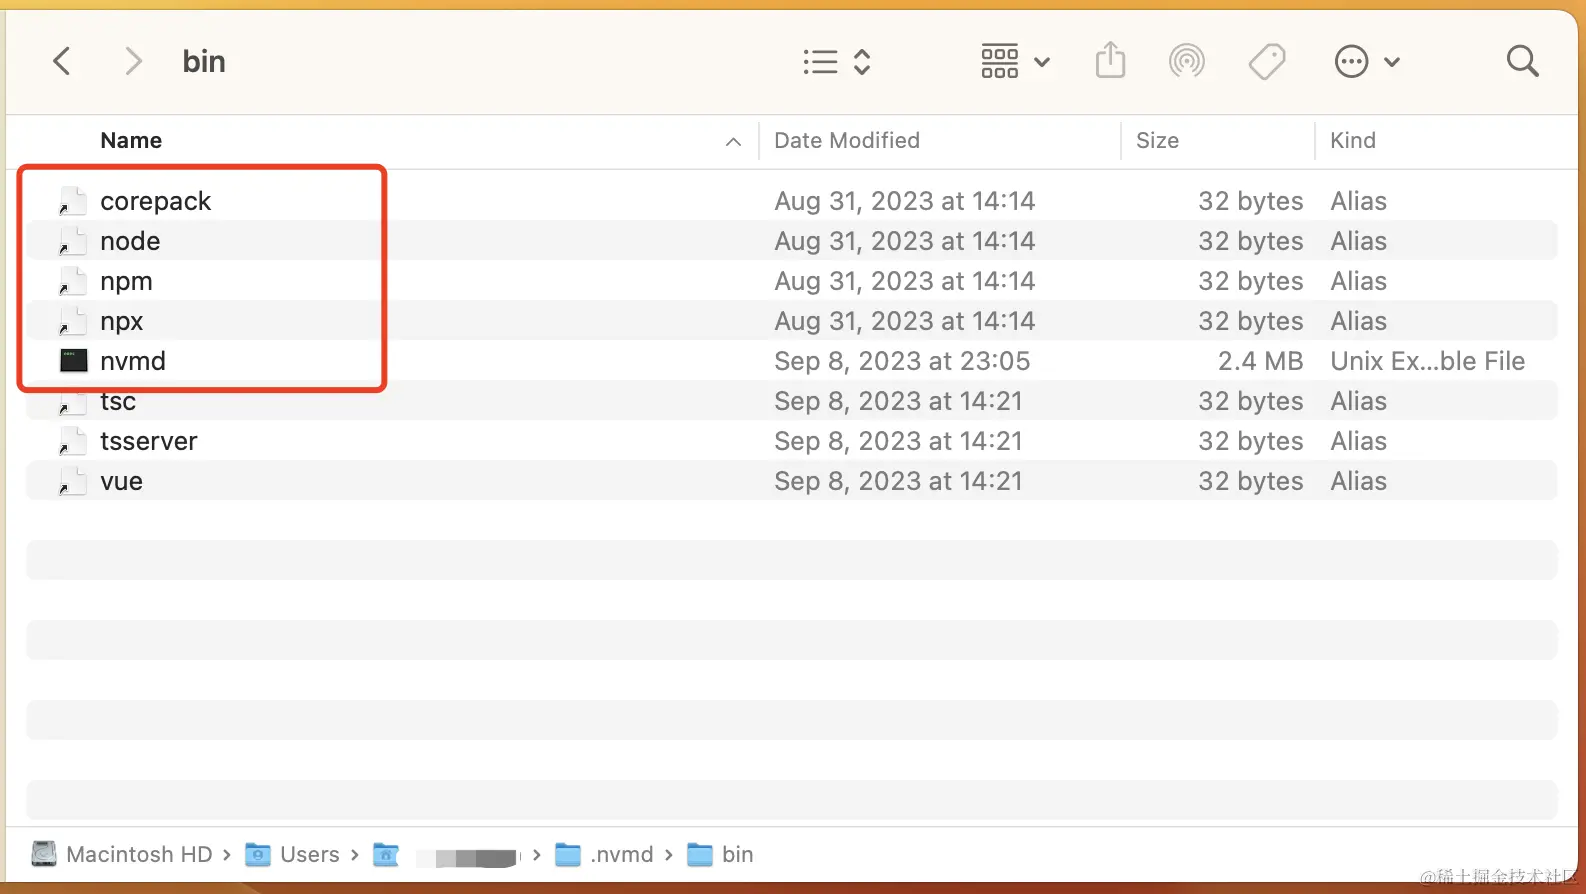Click the corepack file name
Screen dimensions: 1586x894
tap(156, 202)
